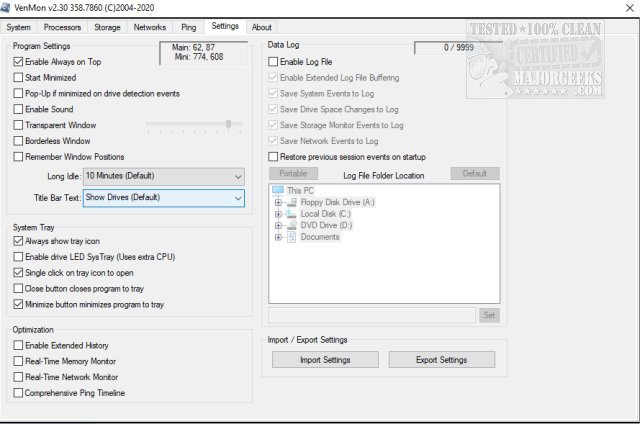The width and height of the screenshot is (640, 424).
Task: Click the Main and Mini position readout
Action: (203, 52)
